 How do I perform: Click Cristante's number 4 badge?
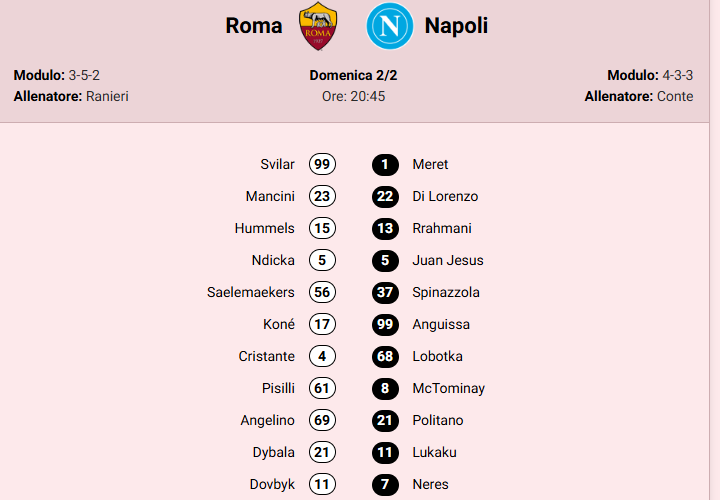click(x=322, y=357)
